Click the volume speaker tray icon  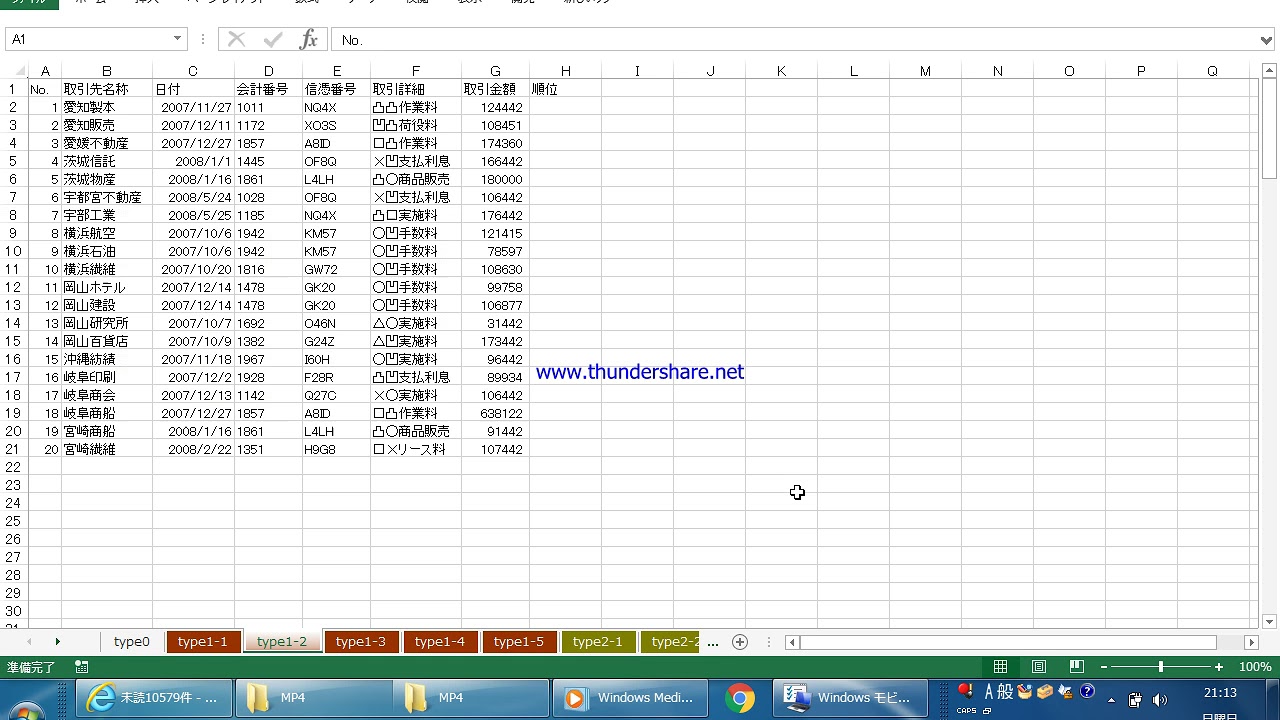pos(1160,699)
